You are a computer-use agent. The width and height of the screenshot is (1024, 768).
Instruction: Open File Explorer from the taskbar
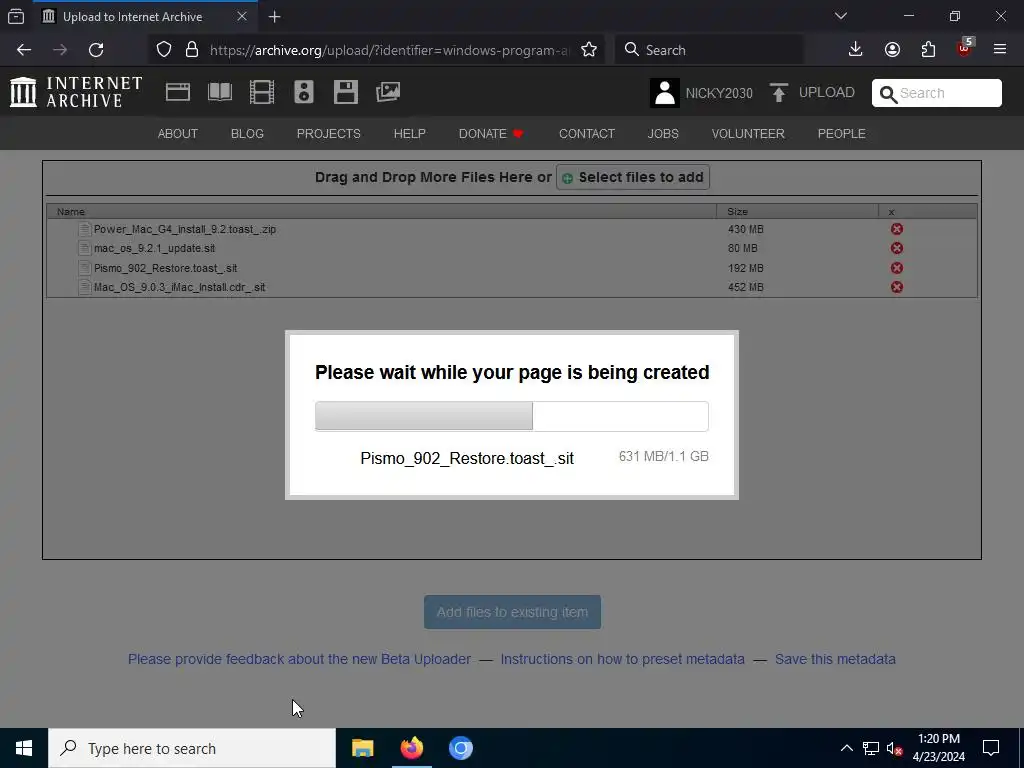pyautogui.click(x=362, y=748)
